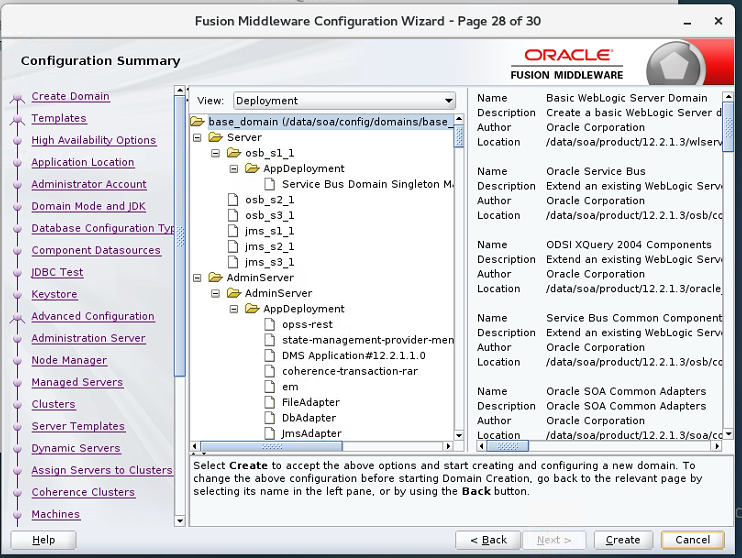Screen dimensions: 742x558
Task: Click 'ODSI XQuery 2004 Components' text
Action: pos(628,245)
